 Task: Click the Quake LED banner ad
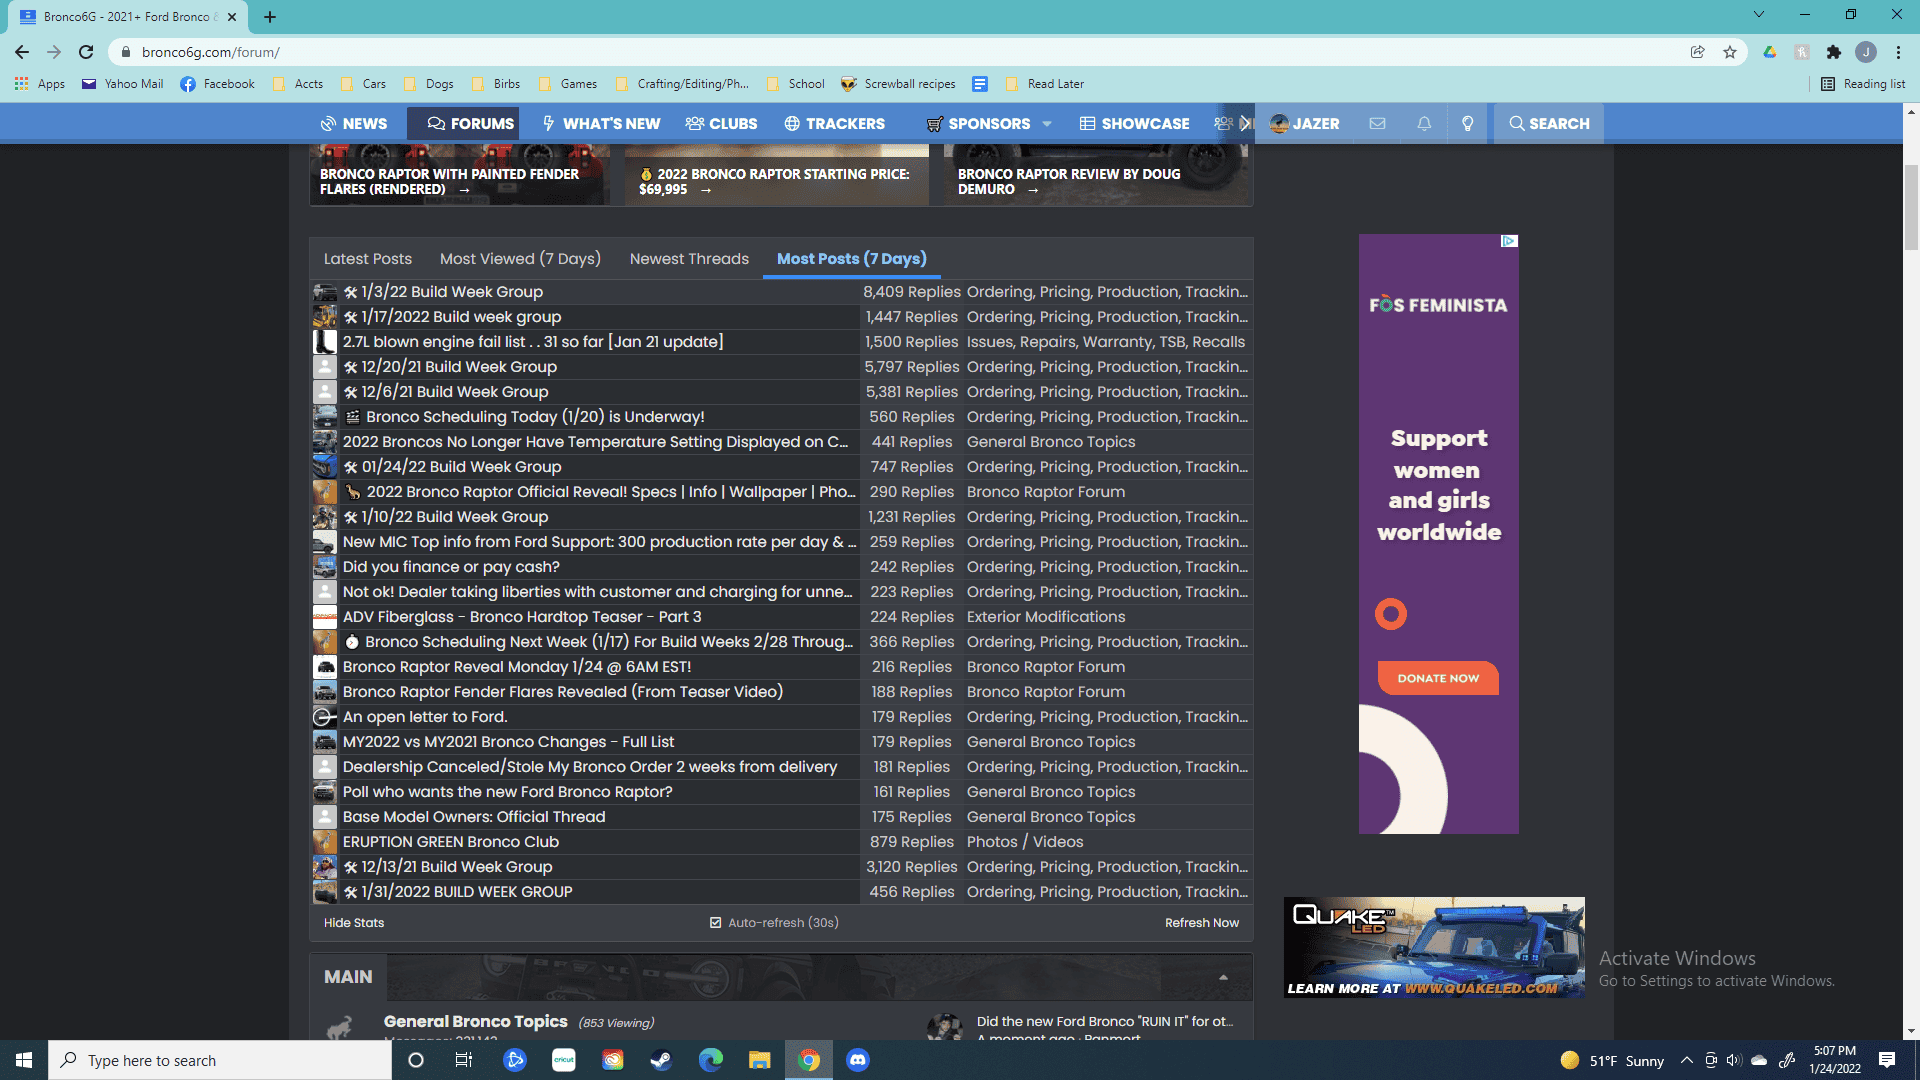[1434, 947]
